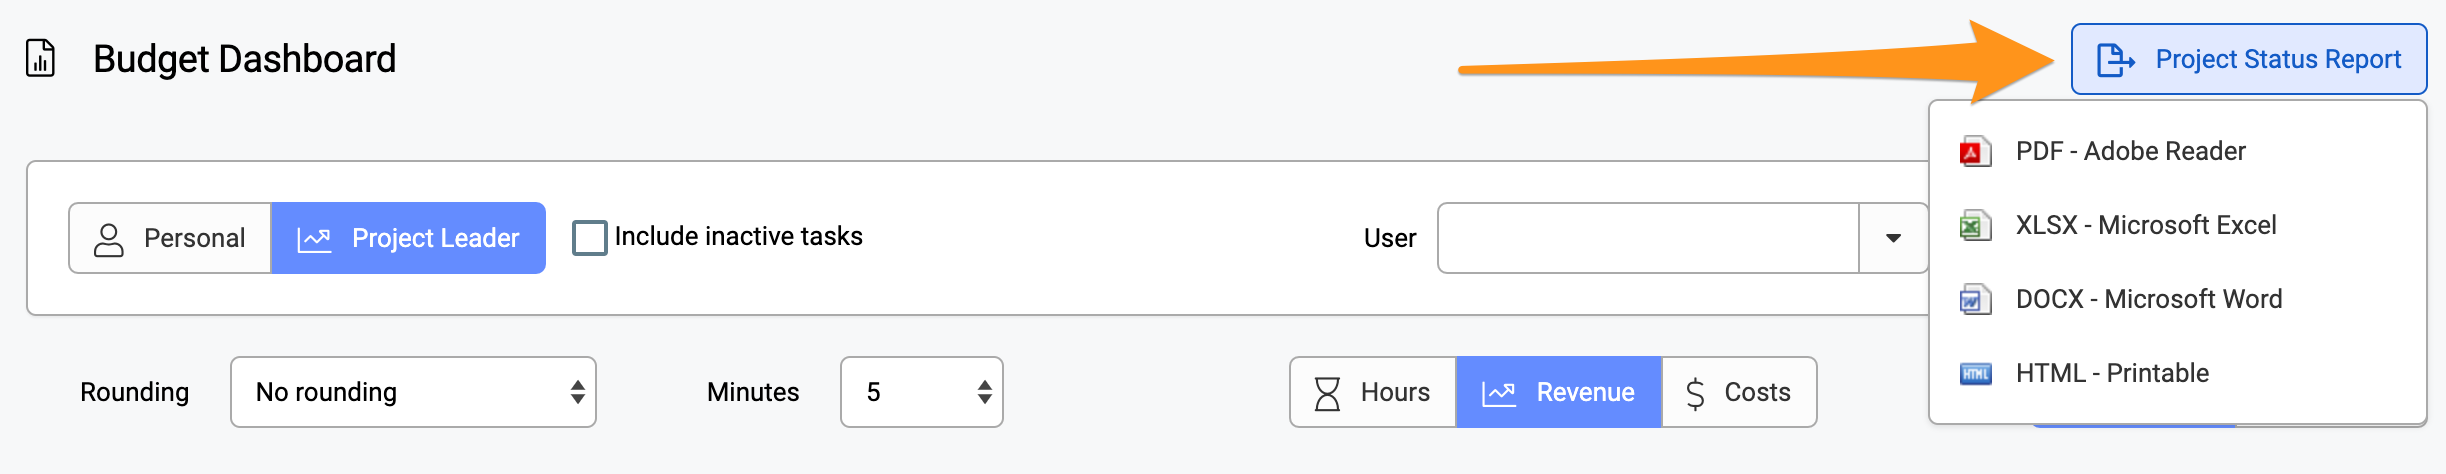
Task: Click the hourglass icon on Hours
Action: pyautogui.click(x=1327, y=393)
